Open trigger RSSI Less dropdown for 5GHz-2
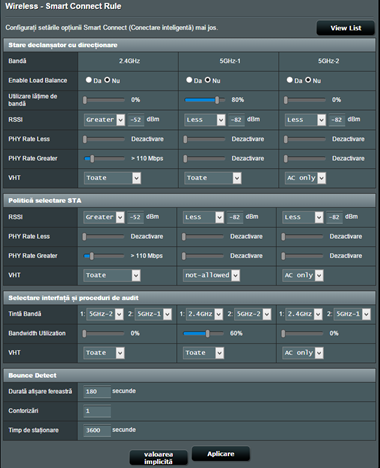Screen dimensions: 380x468 [x=305, y=120]
